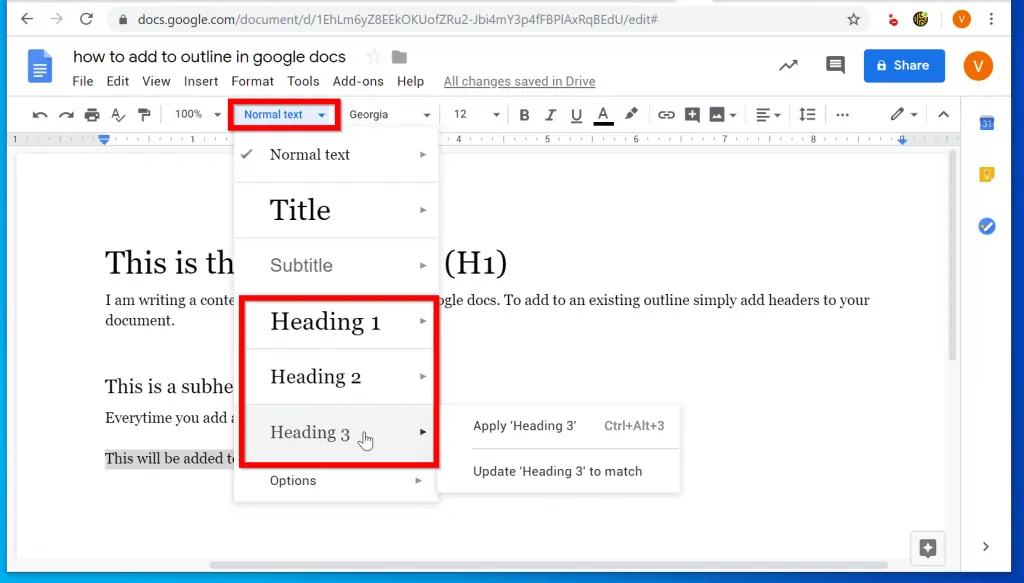The height and width of the screenshot is (583, 1024).
Task: Select the Paint format tool
Action: [144, 115]
